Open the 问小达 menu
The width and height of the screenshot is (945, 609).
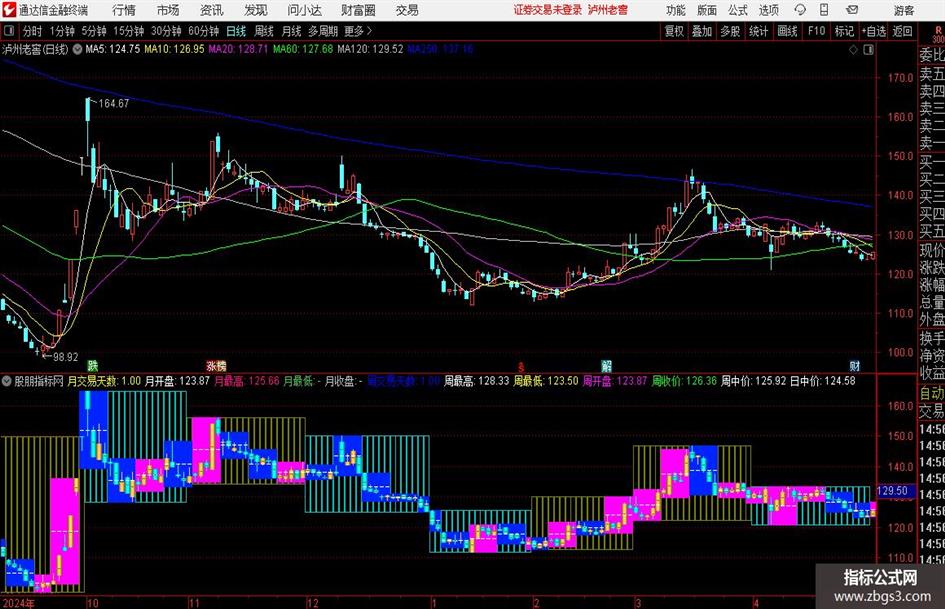(x=304, y=10)
